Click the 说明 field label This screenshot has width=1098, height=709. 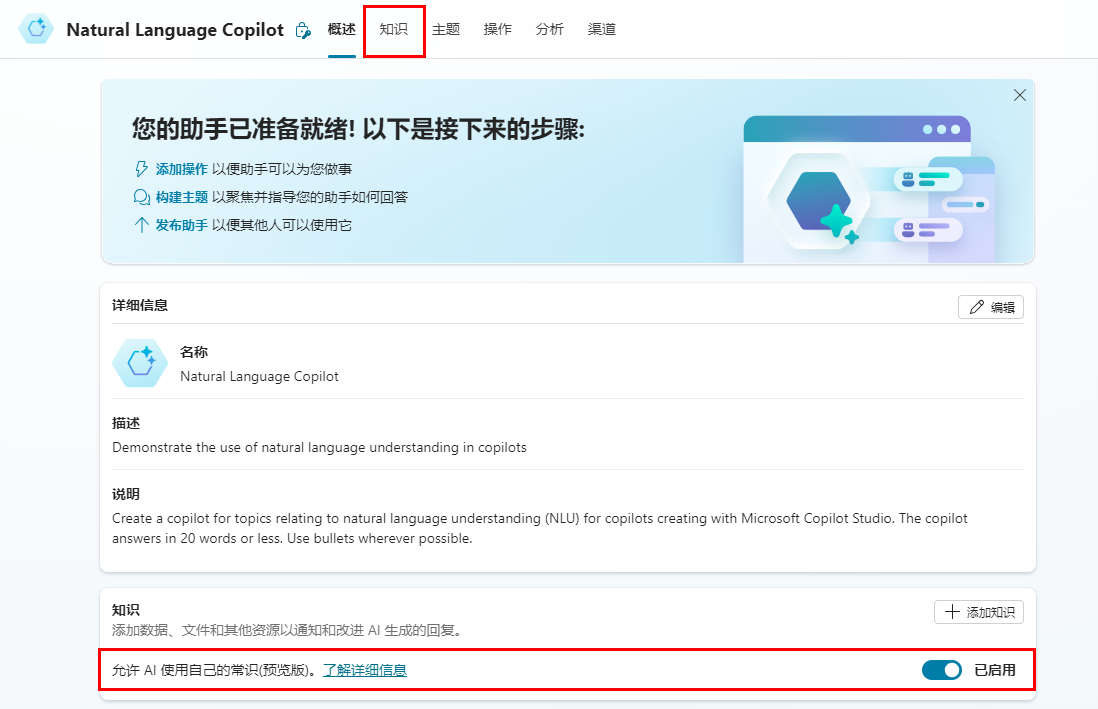point(126,494)
